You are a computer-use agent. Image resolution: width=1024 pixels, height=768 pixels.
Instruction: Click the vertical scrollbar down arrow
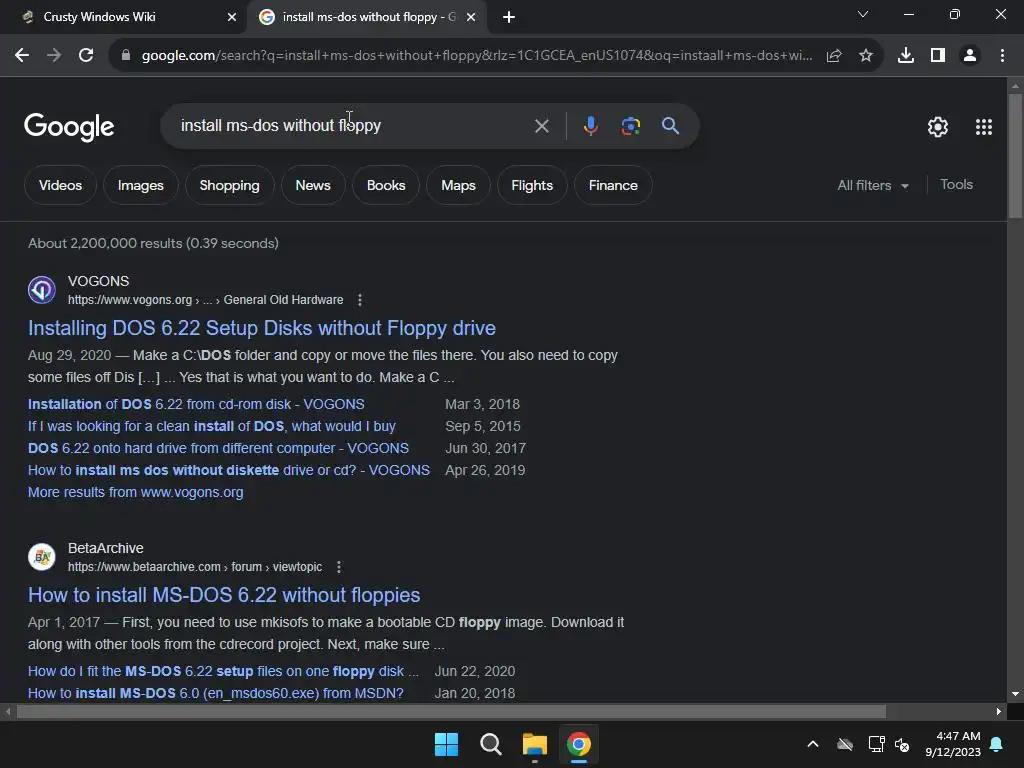1016,694
